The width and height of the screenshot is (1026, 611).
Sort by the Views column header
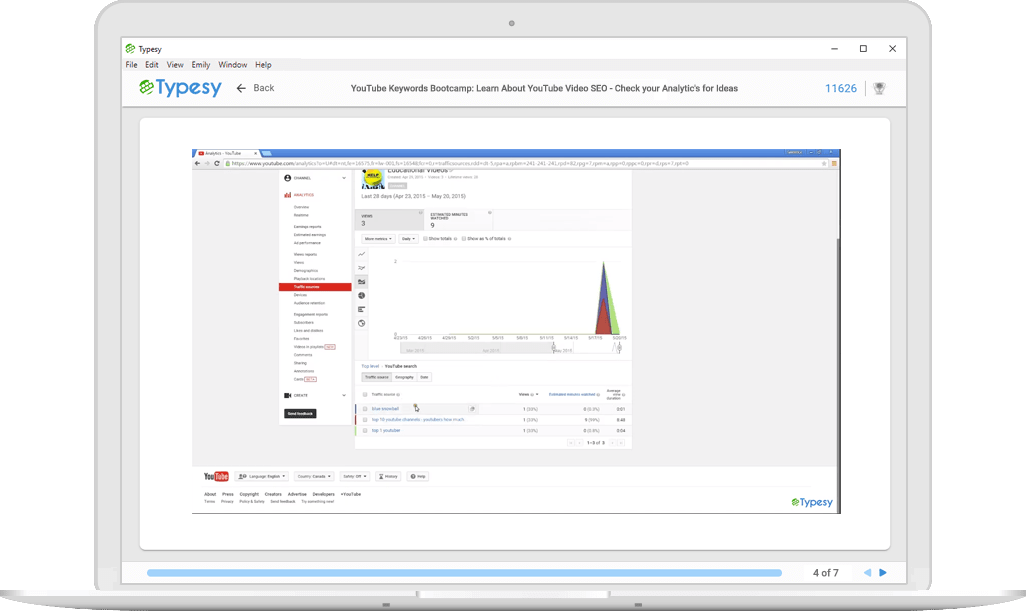(525, 394)
